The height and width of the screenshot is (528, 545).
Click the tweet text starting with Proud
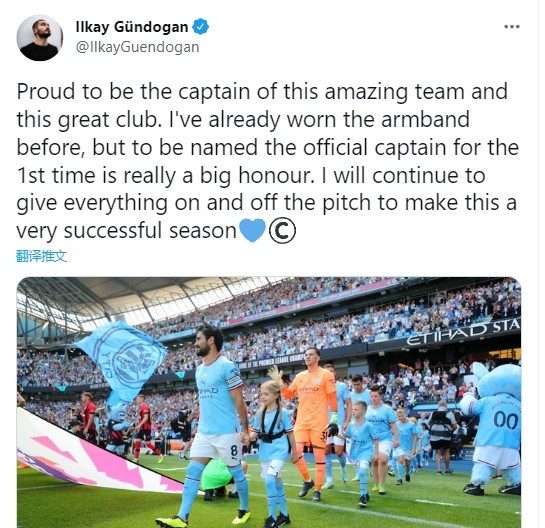point(268,161)
